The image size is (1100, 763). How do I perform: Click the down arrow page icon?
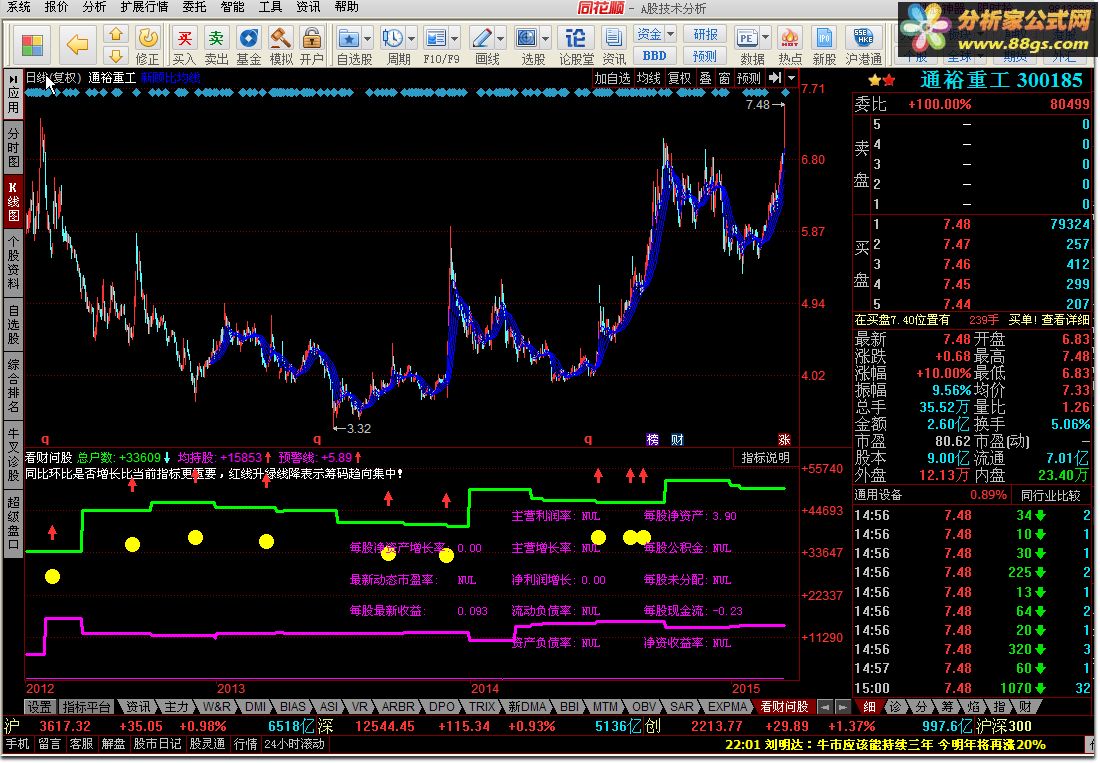point(116,55)
